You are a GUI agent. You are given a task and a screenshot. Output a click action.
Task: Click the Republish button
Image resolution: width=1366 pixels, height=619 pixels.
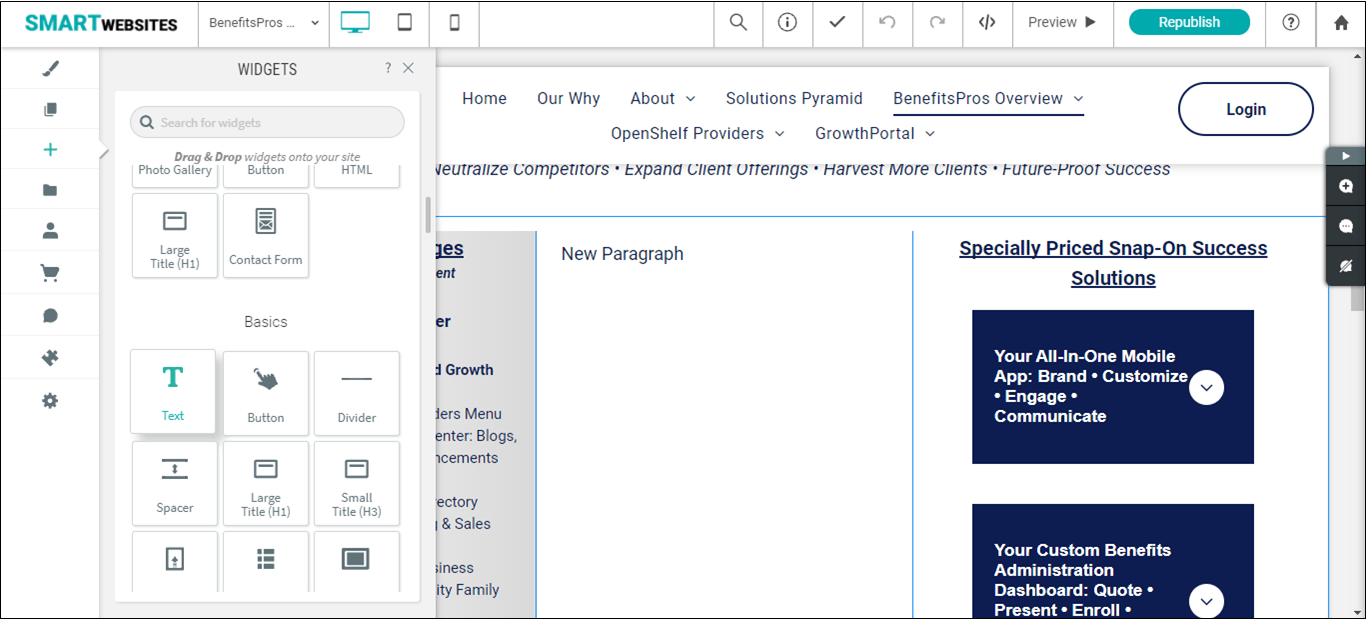1189,22
